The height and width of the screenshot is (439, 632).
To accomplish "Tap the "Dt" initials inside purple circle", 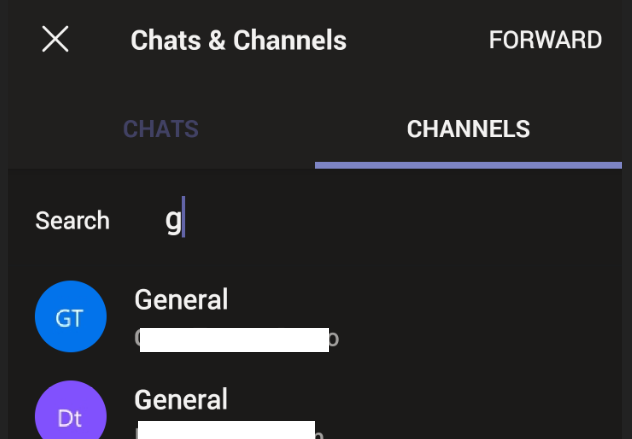I will (x=69, y=419).
